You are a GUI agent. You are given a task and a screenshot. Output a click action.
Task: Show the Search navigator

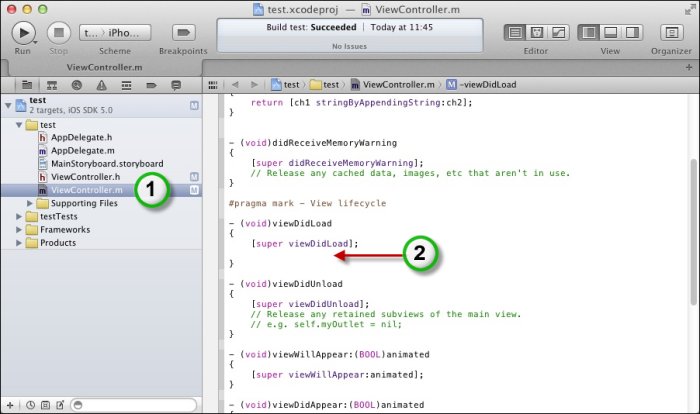[x=77, y=85]
